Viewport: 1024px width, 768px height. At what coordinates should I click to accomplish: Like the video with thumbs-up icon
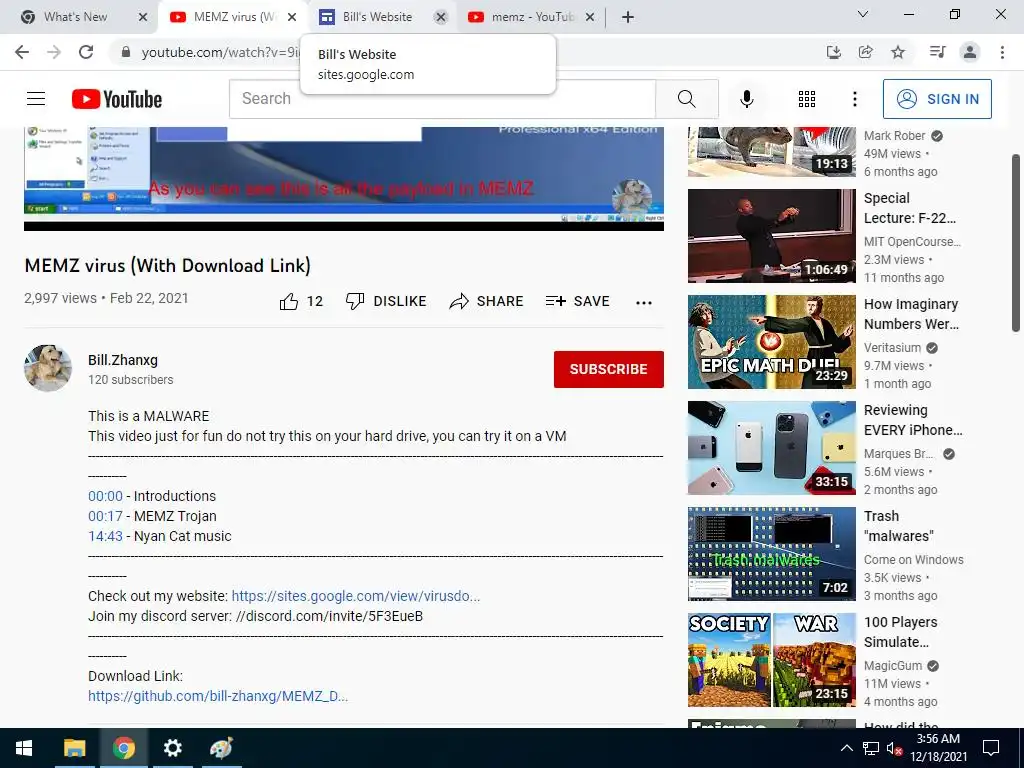point(289,301)
